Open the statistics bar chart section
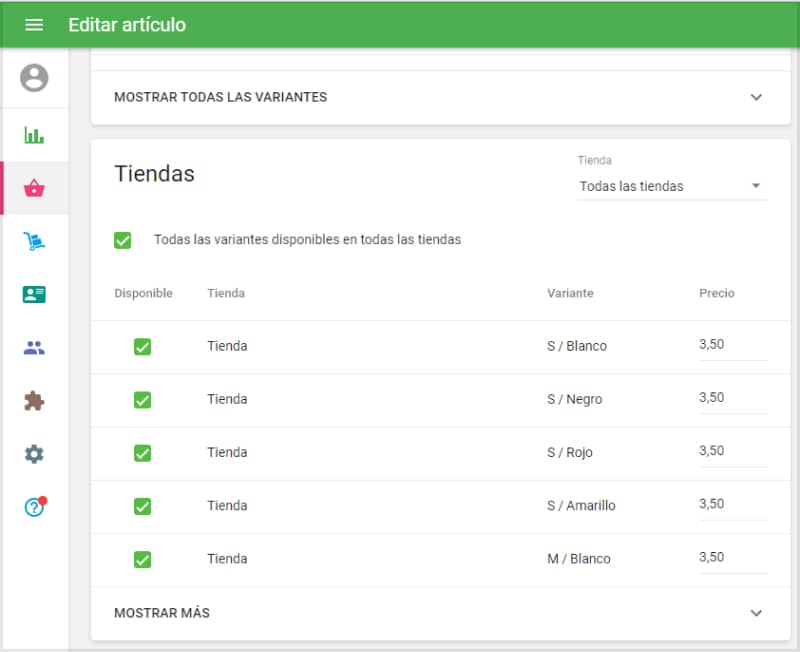Image resolution: width=800 pixels, height=652 pixels. click(35, 133)
